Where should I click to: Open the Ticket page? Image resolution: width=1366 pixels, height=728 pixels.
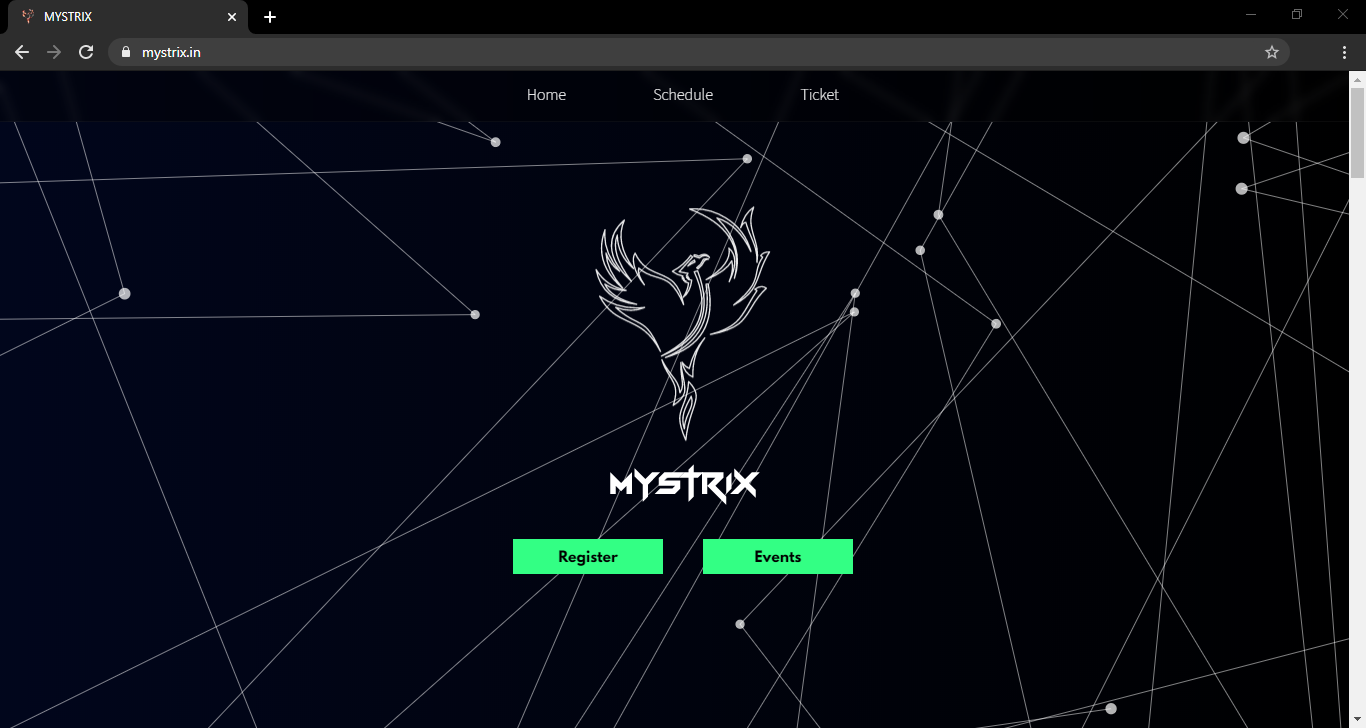[819, 94]
